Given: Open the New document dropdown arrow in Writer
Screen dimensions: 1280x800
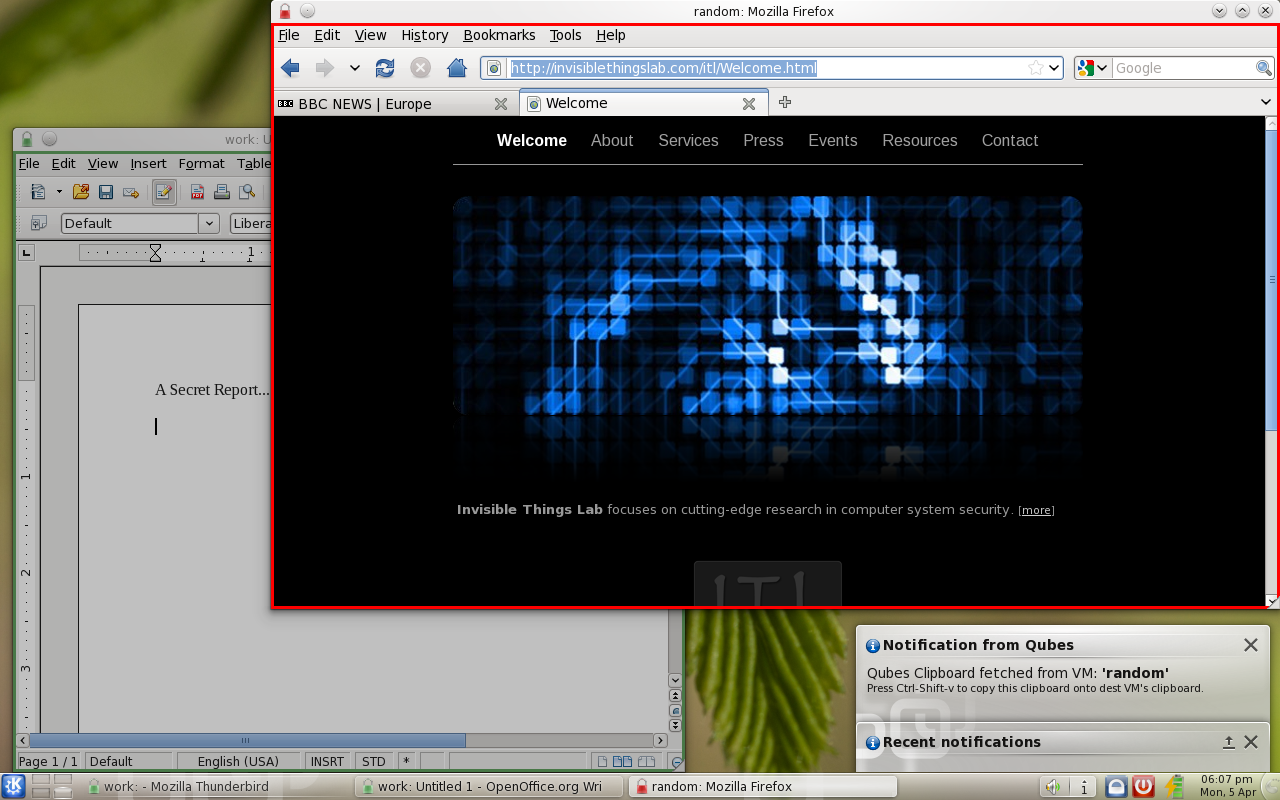Looking at the screenshot, I should point(59,192).
